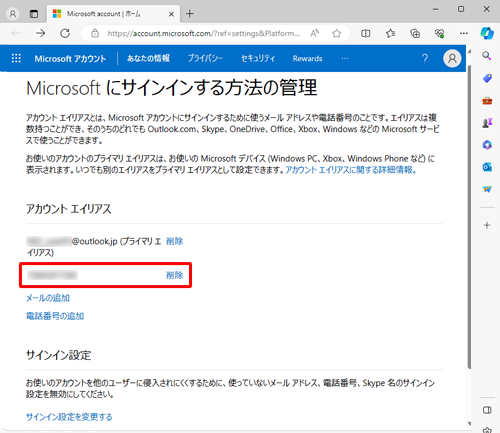Screen dimensions: 500x433
Task: Open the セキュリティ menu item
Action: point(258,59)
